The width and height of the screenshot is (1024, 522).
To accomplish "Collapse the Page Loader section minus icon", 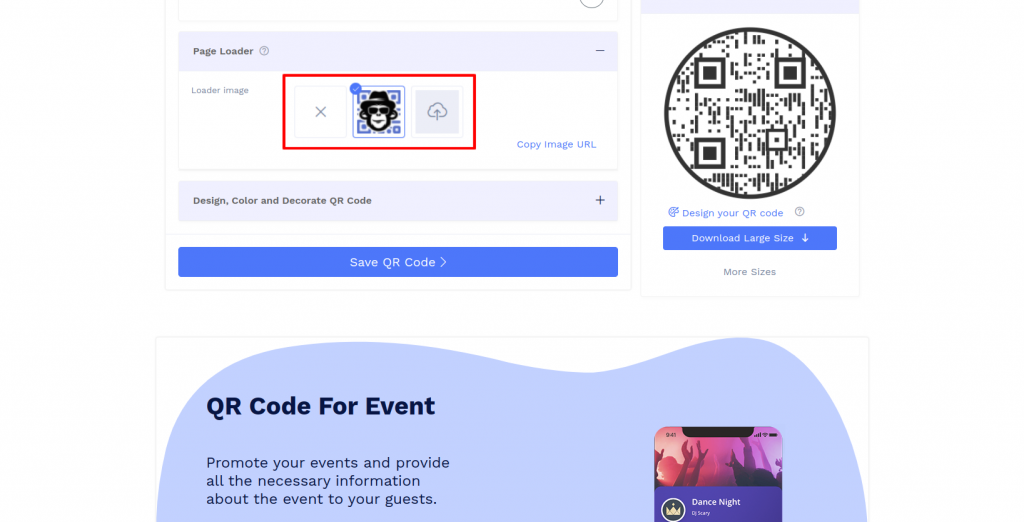I will [x=600, y=51].
